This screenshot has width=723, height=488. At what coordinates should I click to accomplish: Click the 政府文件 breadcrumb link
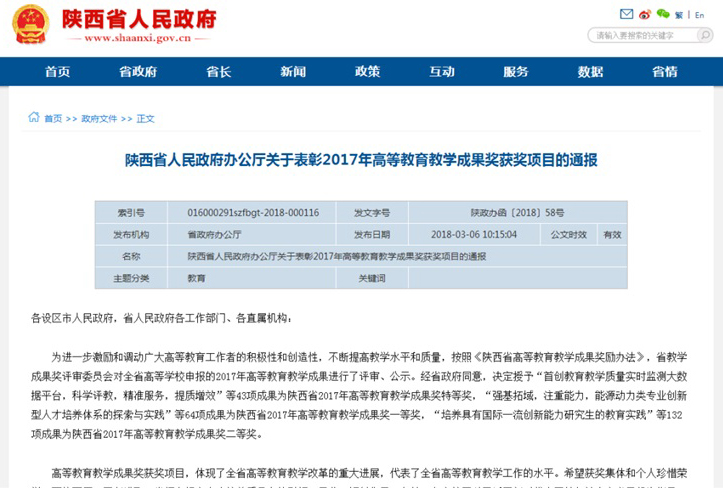[x=99, y=119]
